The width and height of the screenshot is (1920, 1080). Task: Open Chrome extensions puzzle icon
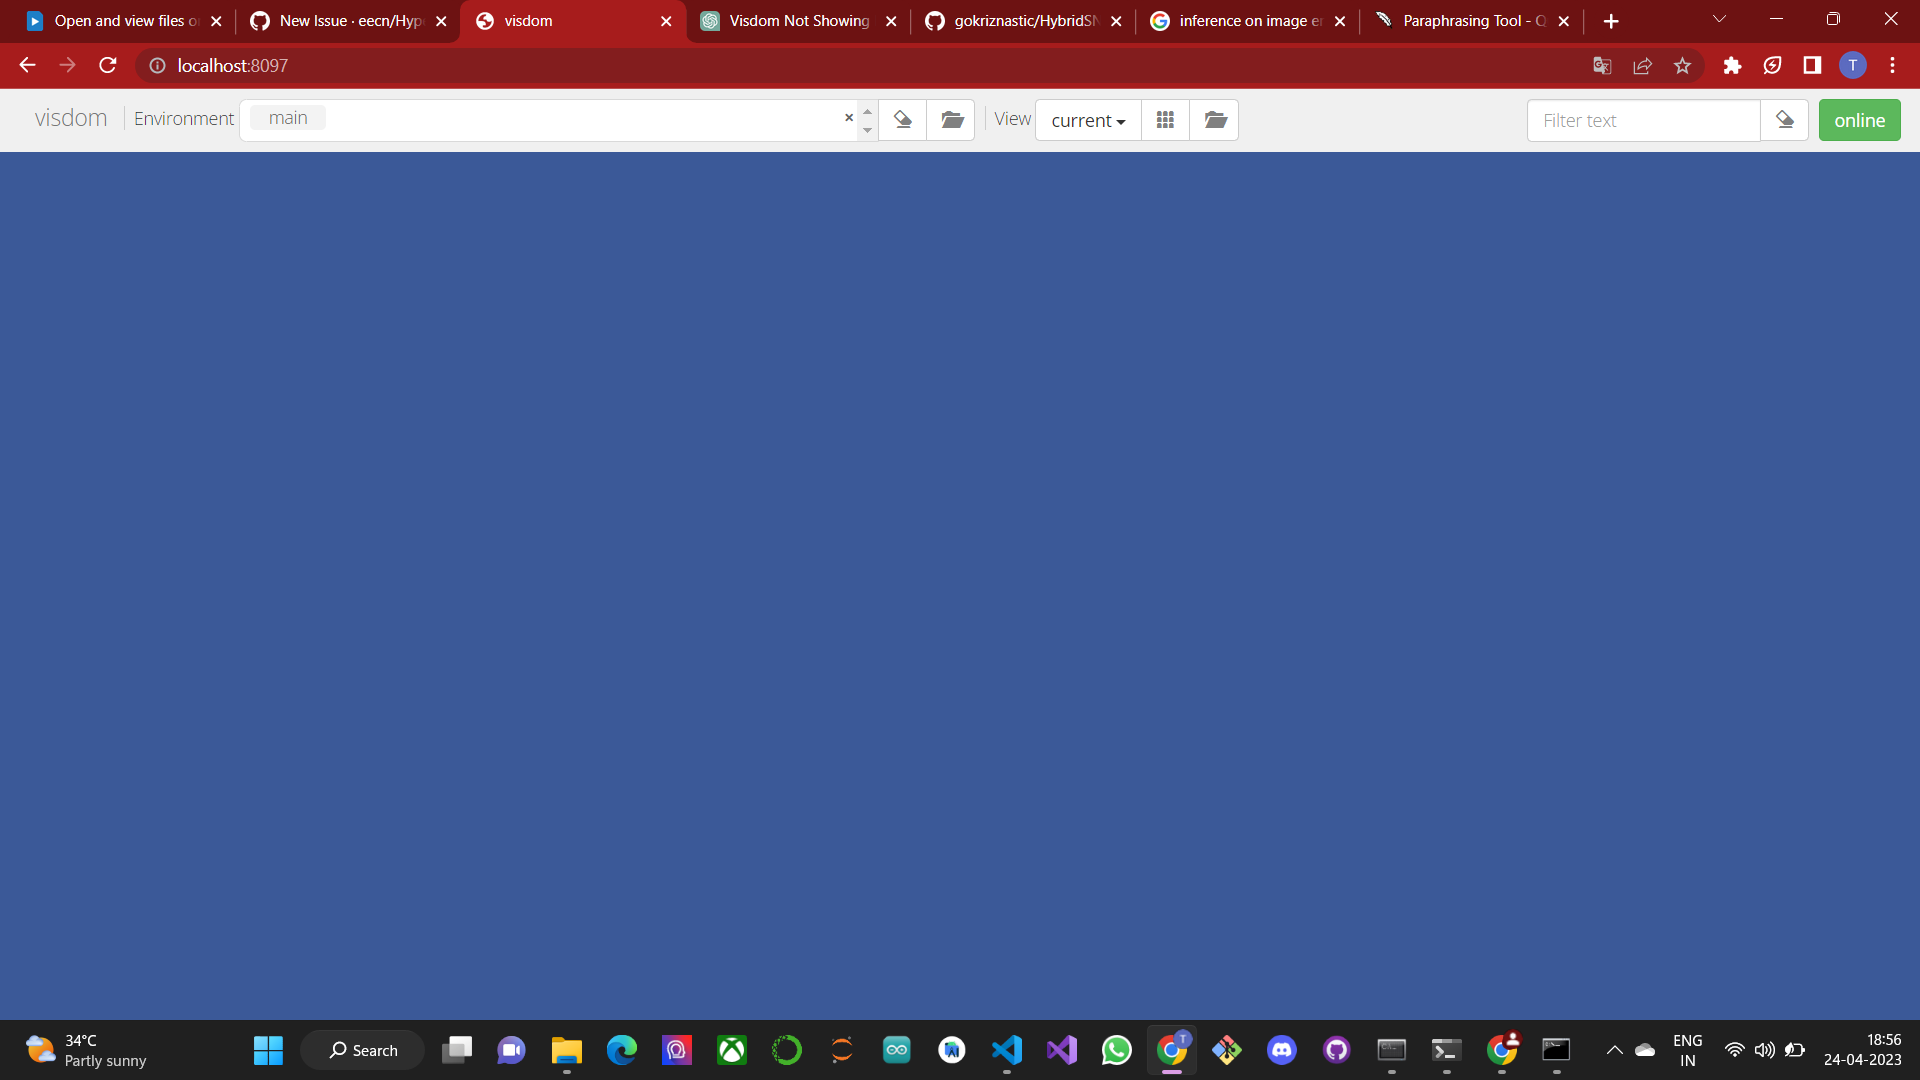[1732, 65]
